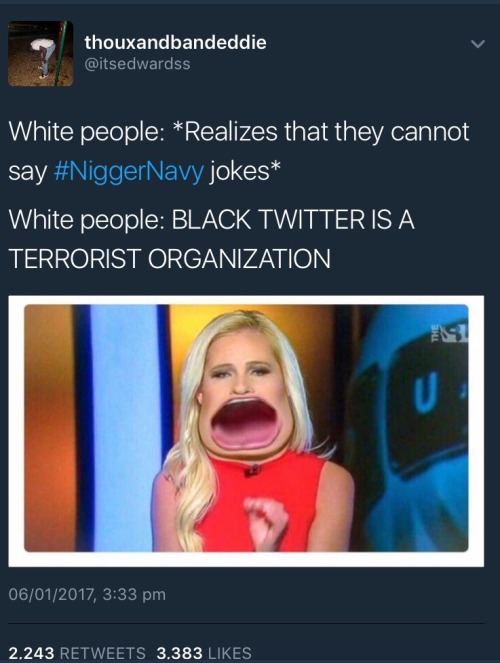Click the "TERRORIST ORGANIZATION" text line

click(x=169, y=258)
